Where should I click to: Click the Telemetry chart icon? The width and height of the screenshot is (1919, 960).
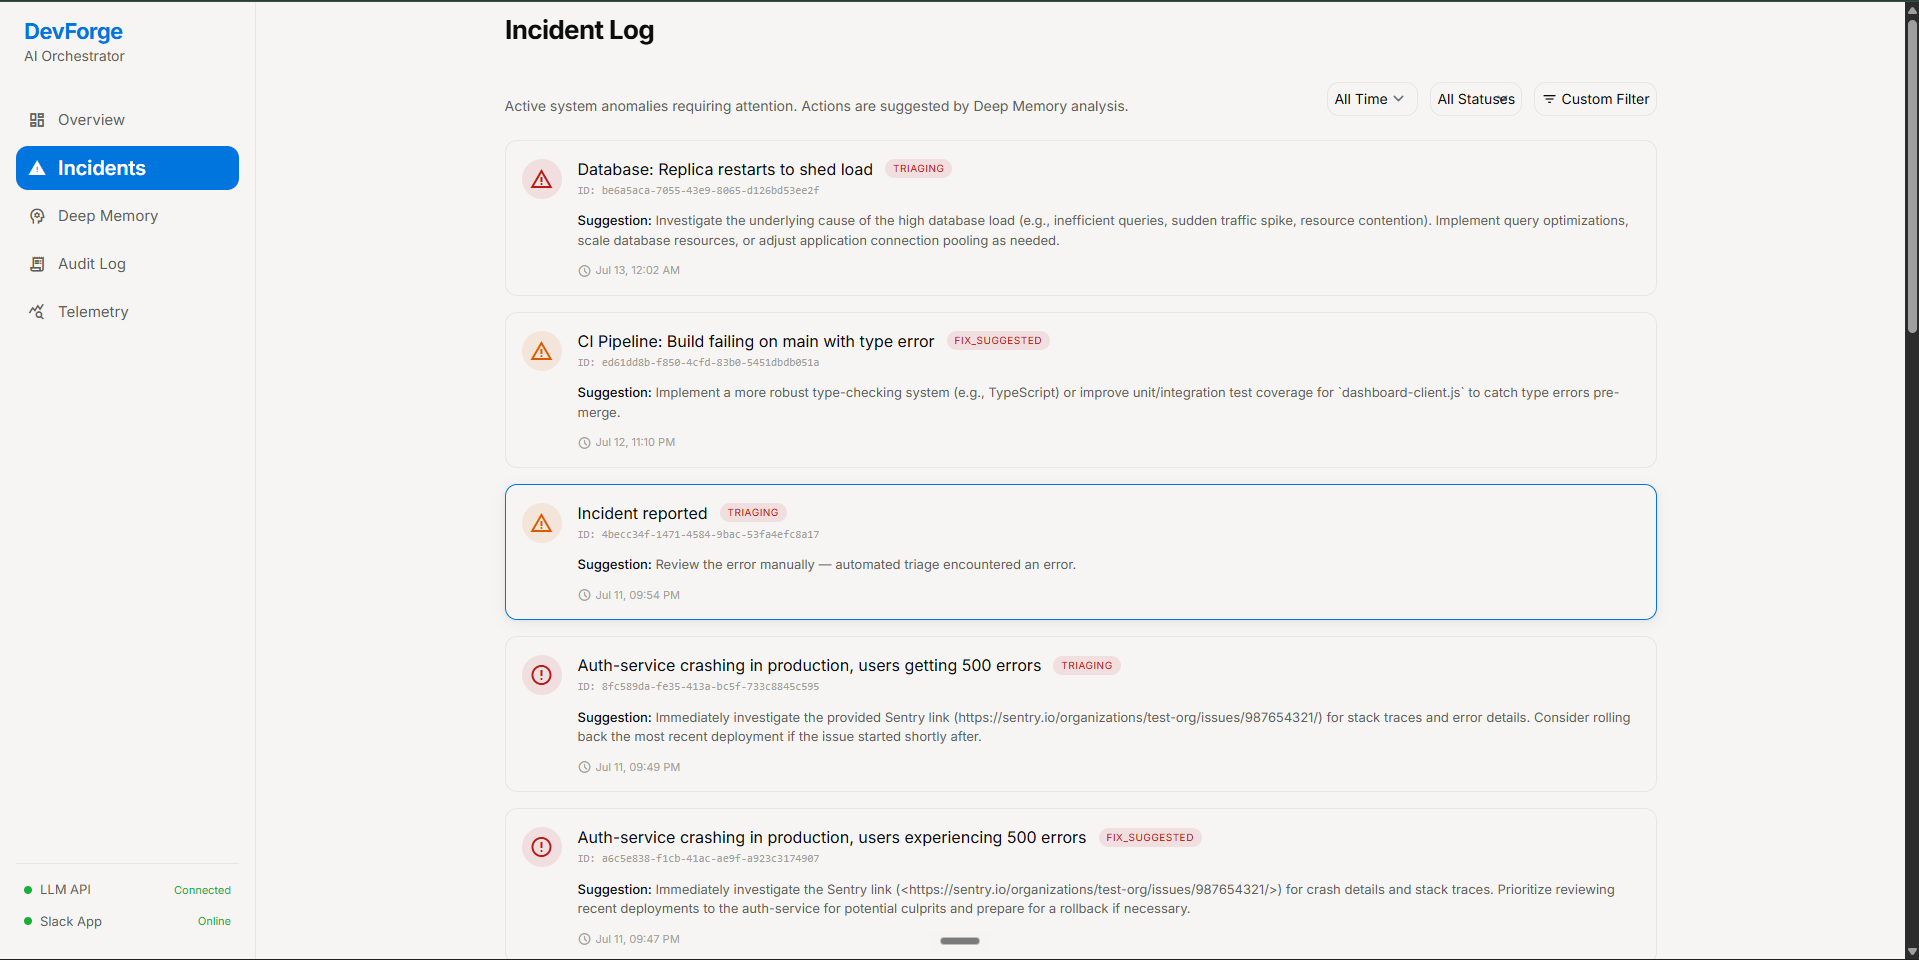[37, 312]
